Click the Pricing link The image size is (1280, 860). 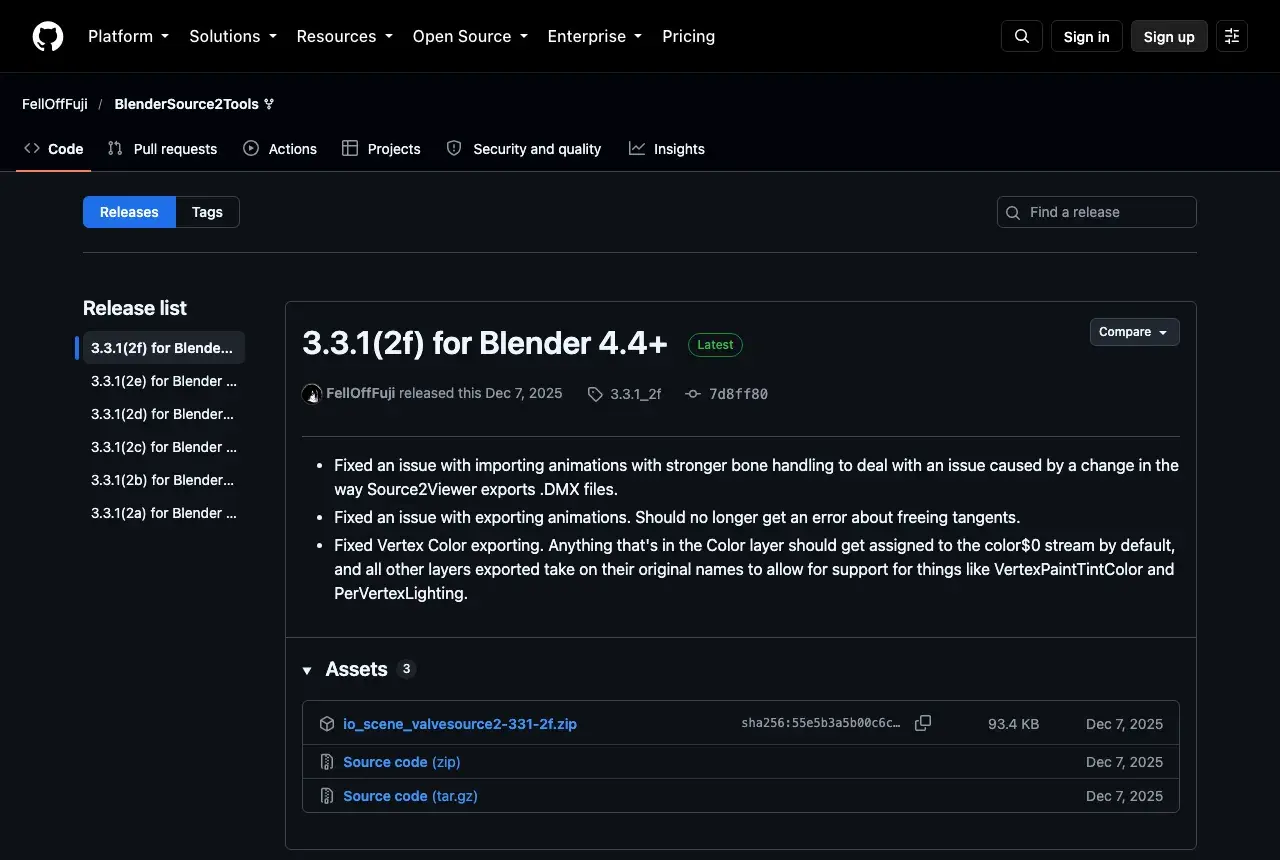688,36
